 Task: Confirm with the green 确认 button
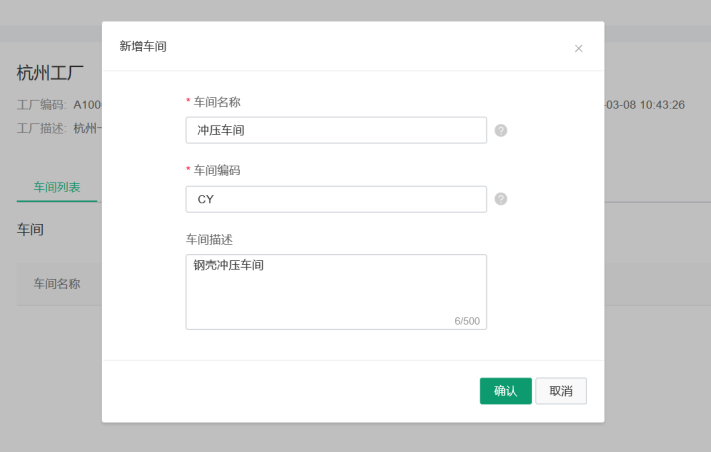(506, 391)
